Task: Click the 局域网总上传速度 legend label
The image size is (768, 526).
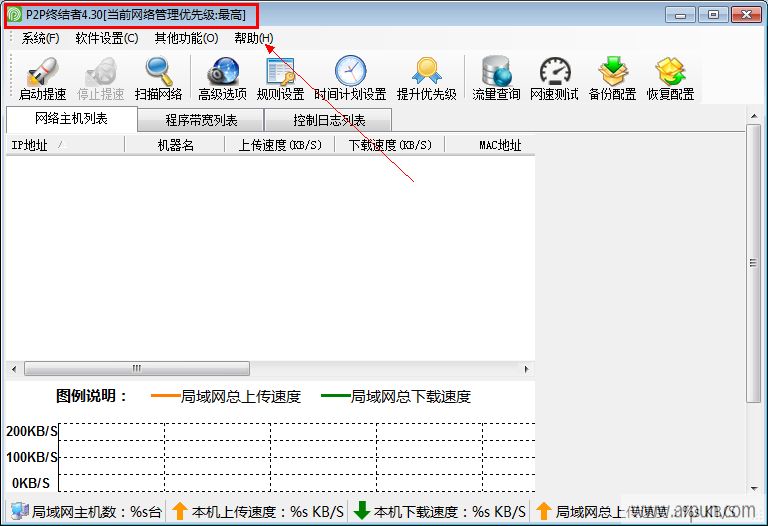Action: tap(240, 396)
